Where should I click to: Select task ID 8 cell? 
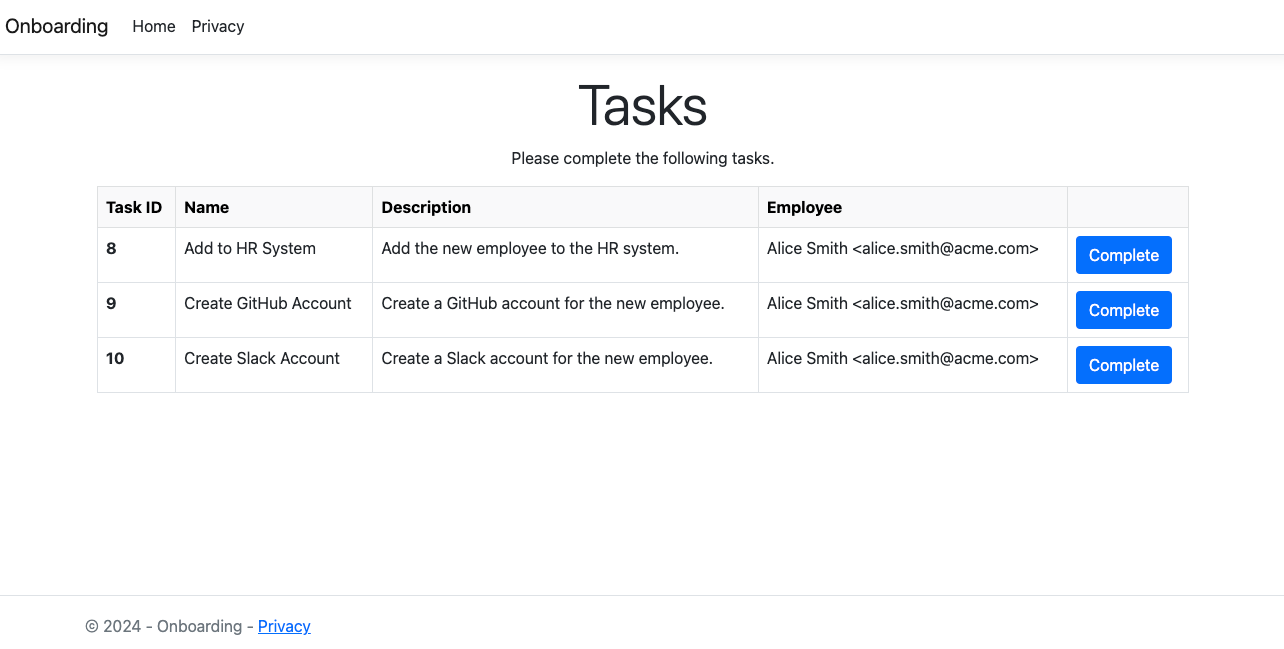tap(111, 248)
